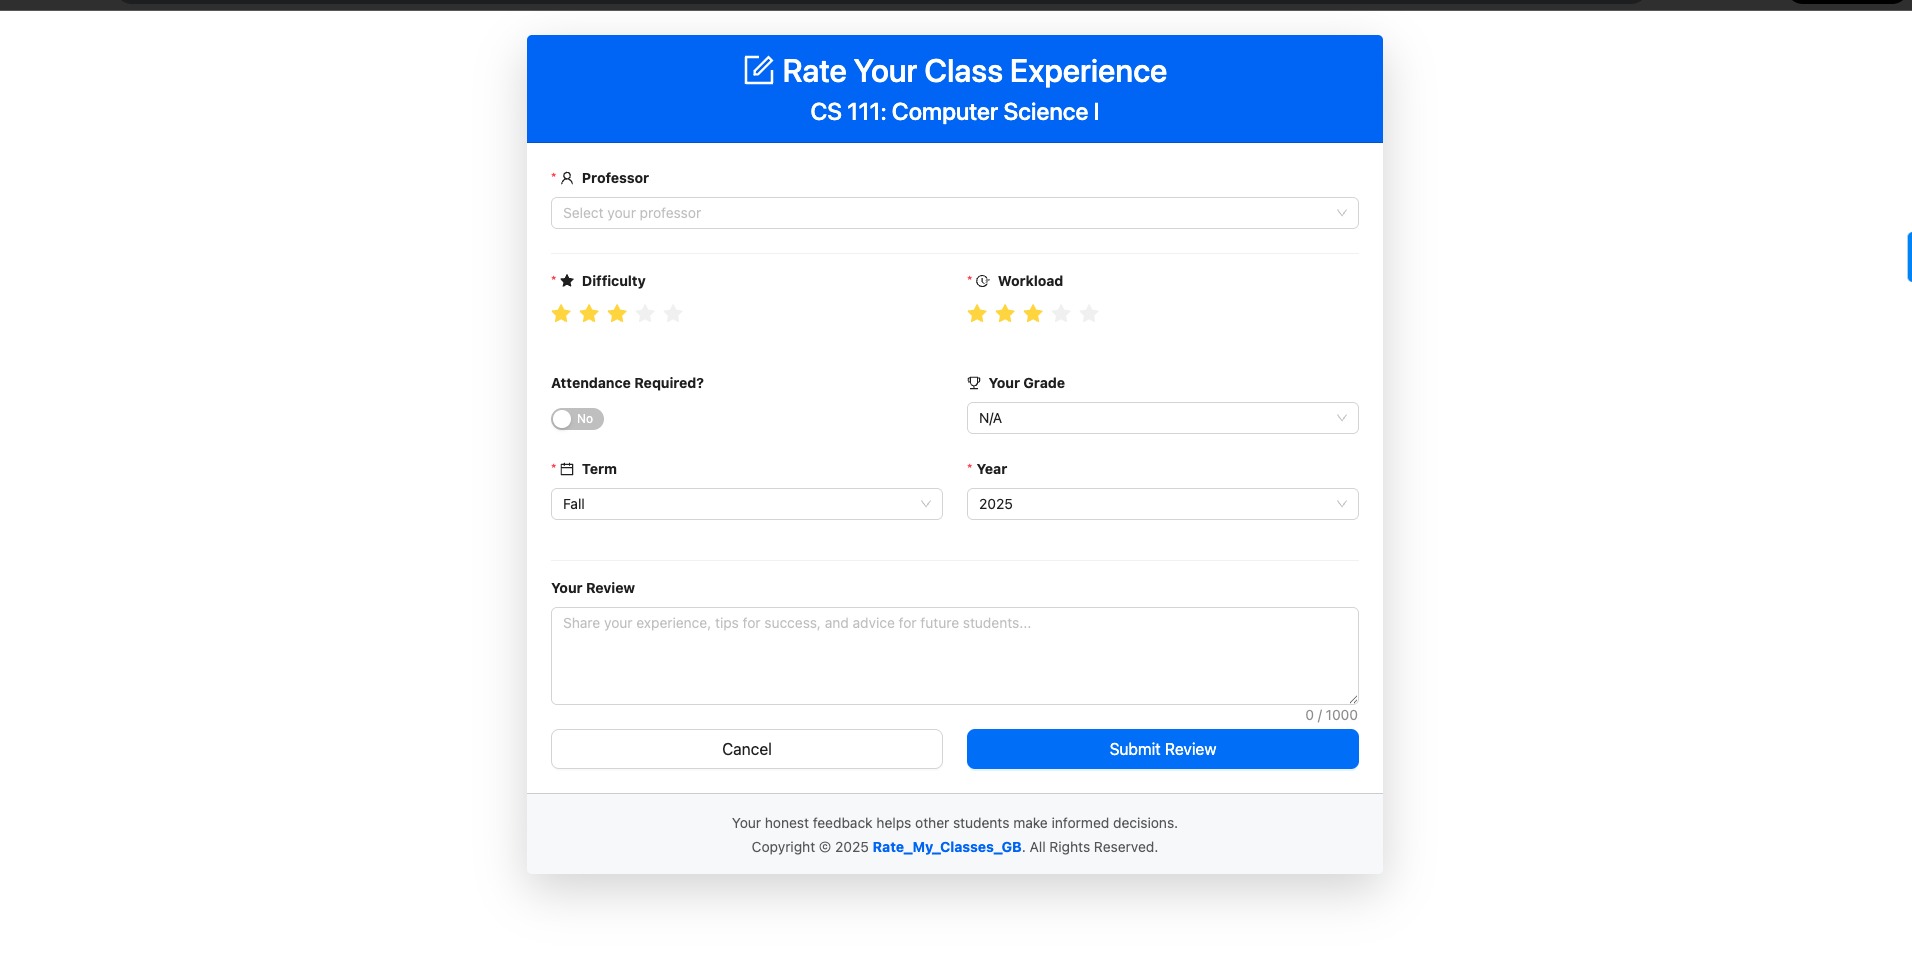The width and height of the screenshot is (1912, 973).
Task: Set the Difficulty rating to one star
Action: click(560, 313)
